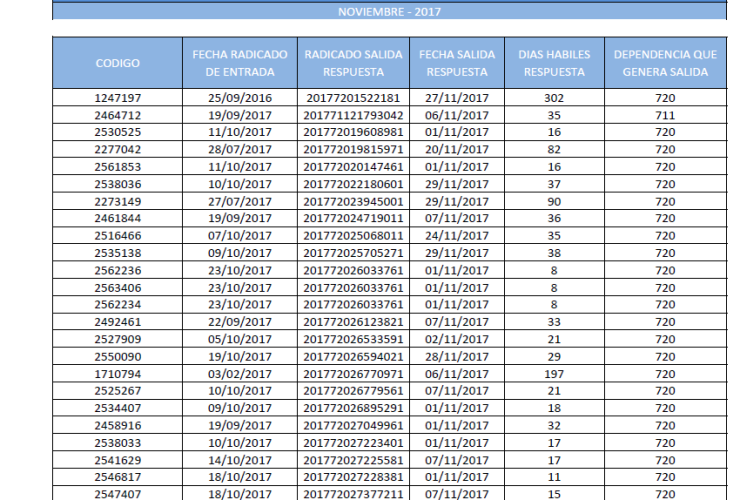Select codigo cell 2277042
740x500 pixels.
click(118, 150)
